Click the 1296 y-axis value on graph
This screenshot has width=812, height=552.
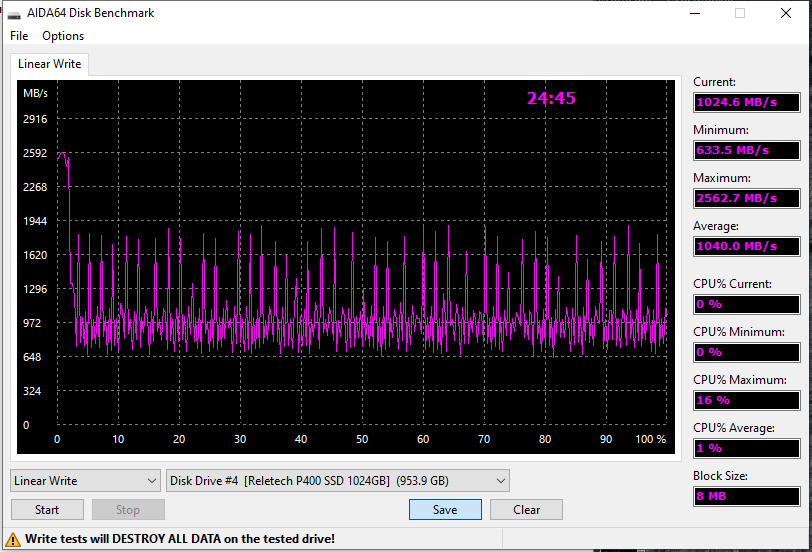point(35,289)
